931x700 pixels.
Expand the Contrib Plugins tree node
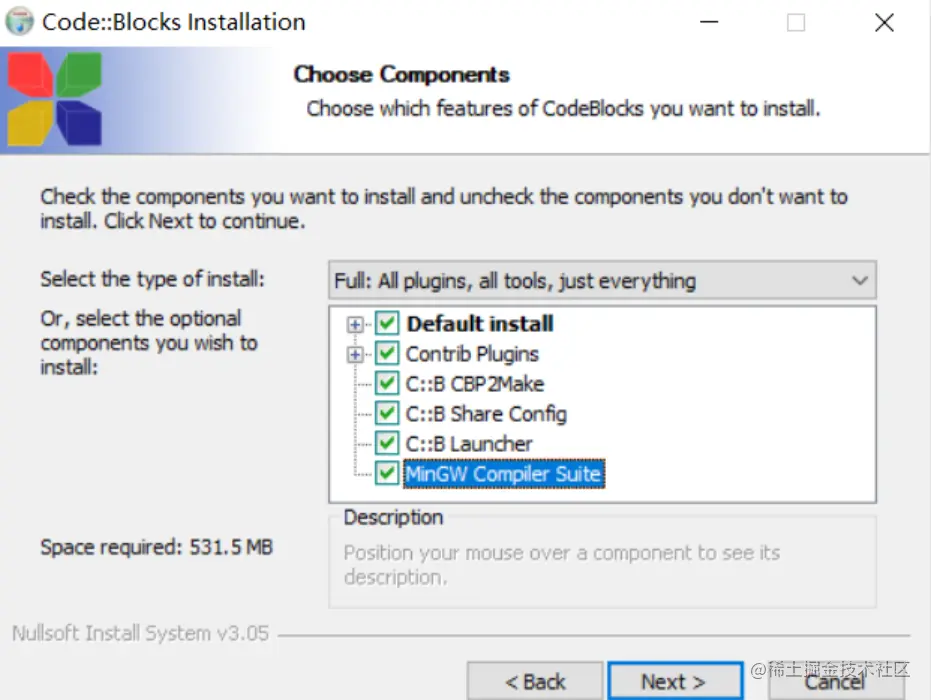tap(354, 355)
